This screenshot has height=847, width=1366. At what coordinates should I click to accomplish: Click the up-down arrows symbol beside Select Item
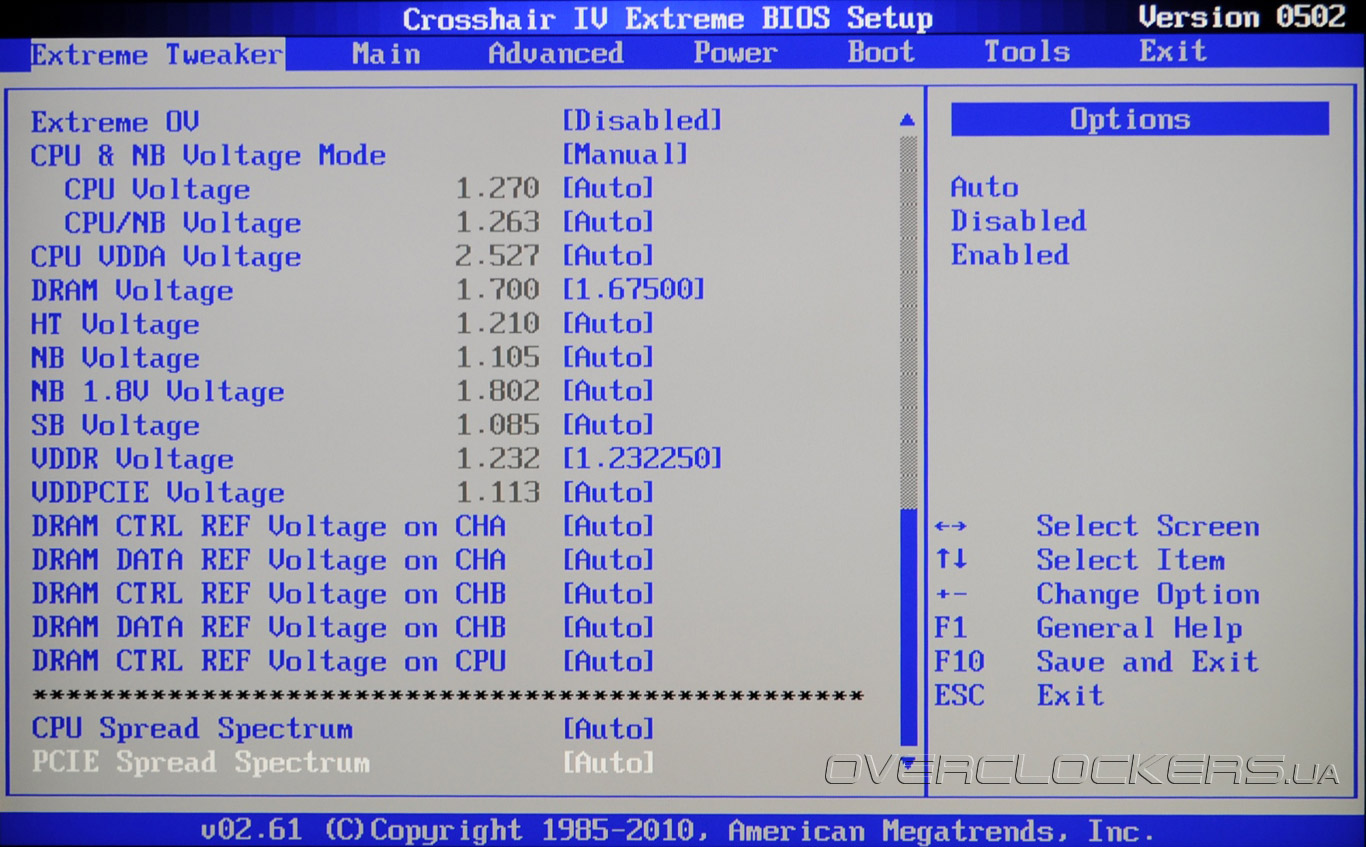[x=951, y=560]
